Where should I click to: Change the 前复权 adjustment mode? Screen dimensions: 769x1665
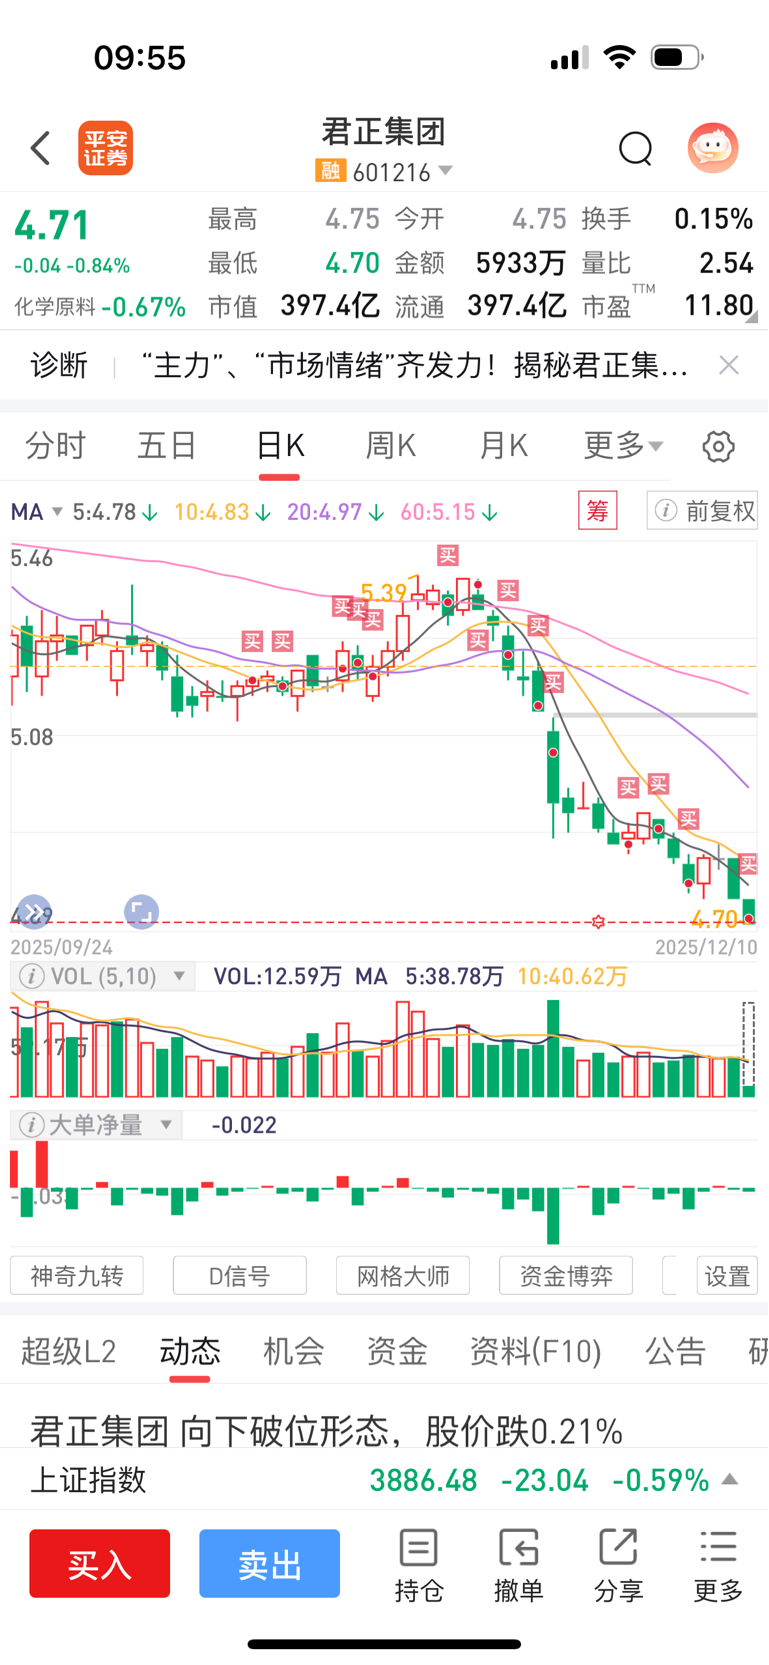click(x=702, y=511)
